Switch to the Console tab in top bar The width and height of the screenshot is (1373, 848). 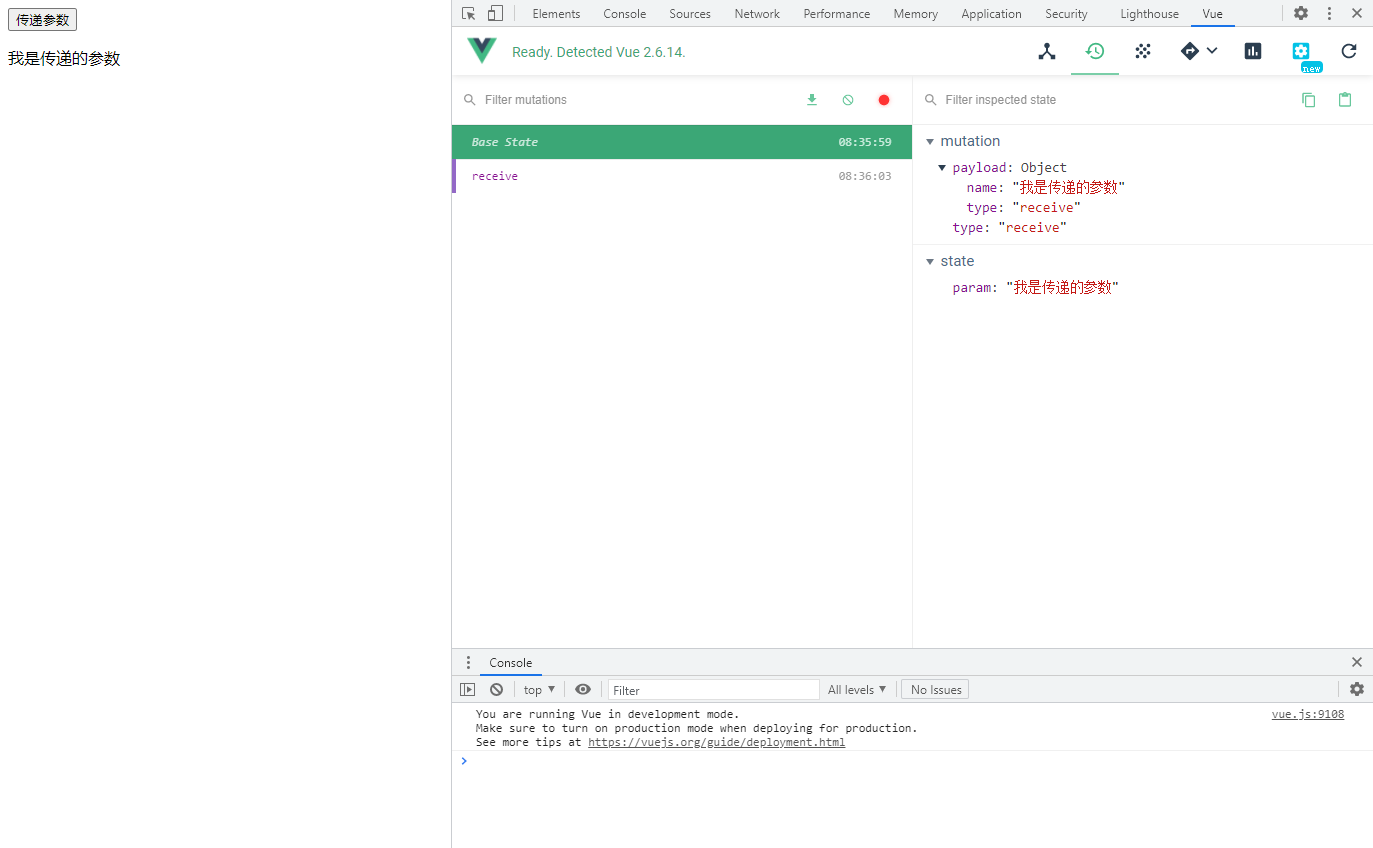pyautogui.click(x=625, y=14)
